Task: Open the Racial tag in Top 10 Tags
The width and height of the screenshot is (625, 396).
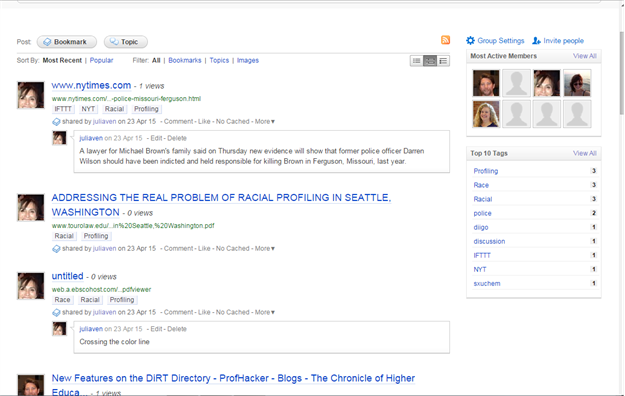Action: point(483,199)
